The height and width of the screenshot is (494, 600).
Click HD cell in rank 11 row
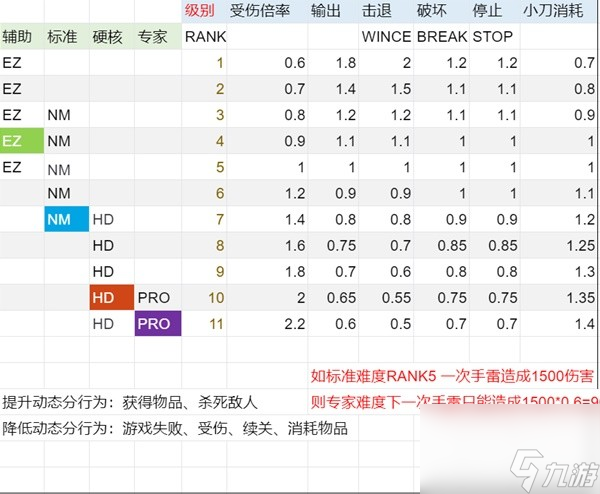[112, 324]
